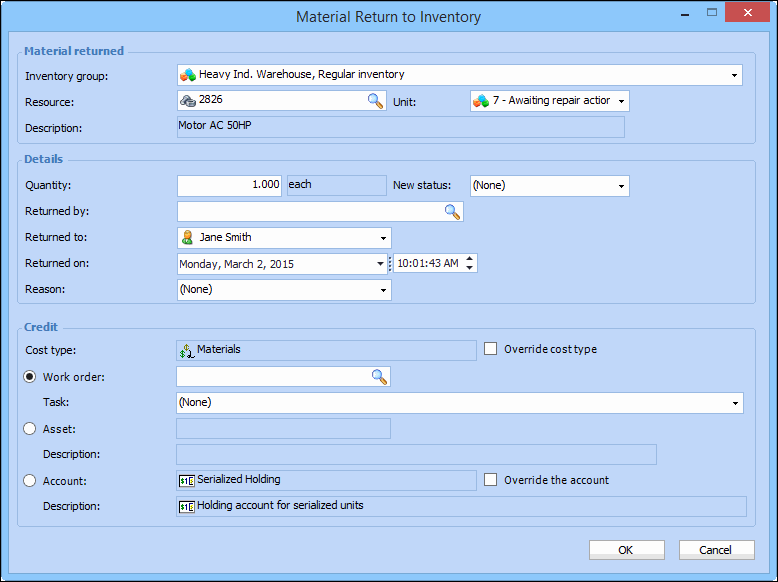
Task: Open the Inventory group dropdown
Action: pyautogui.click(x=735, y=75)
